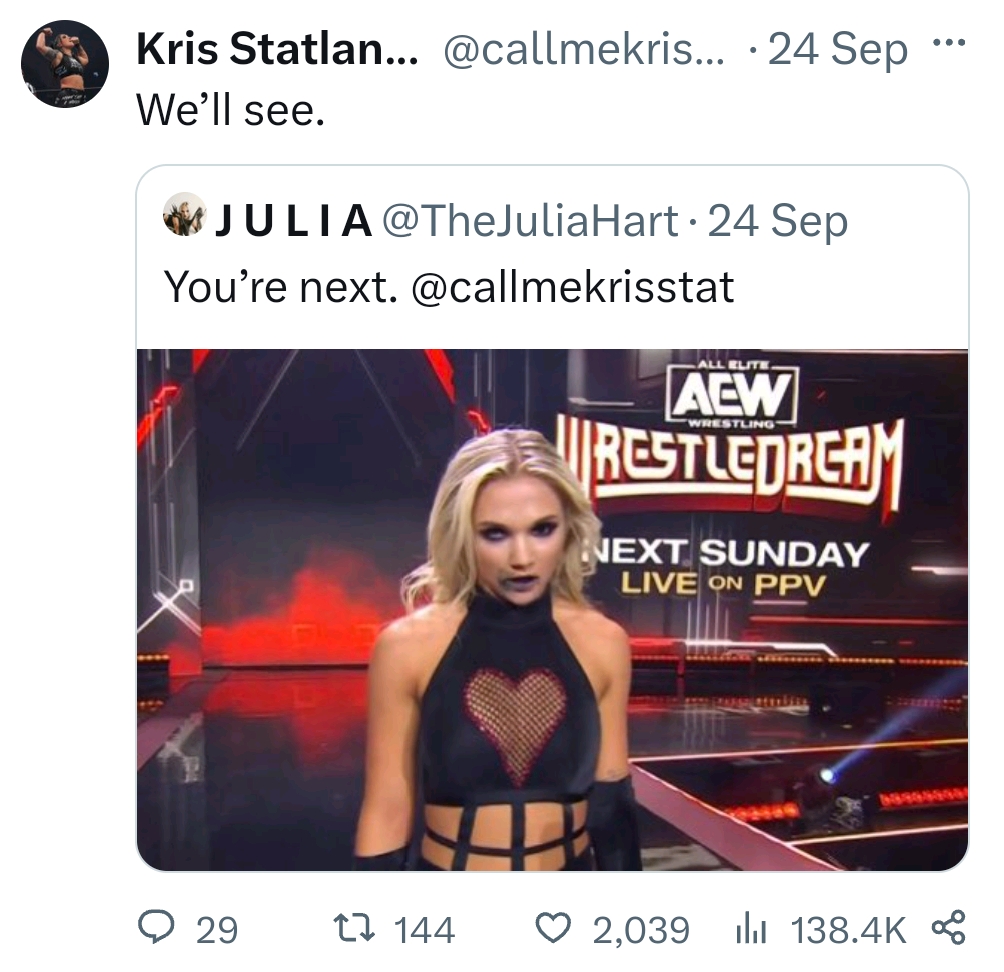Open the @callmekris... handle link
This screenshot has height=972, width=1004.
[584, 49]
